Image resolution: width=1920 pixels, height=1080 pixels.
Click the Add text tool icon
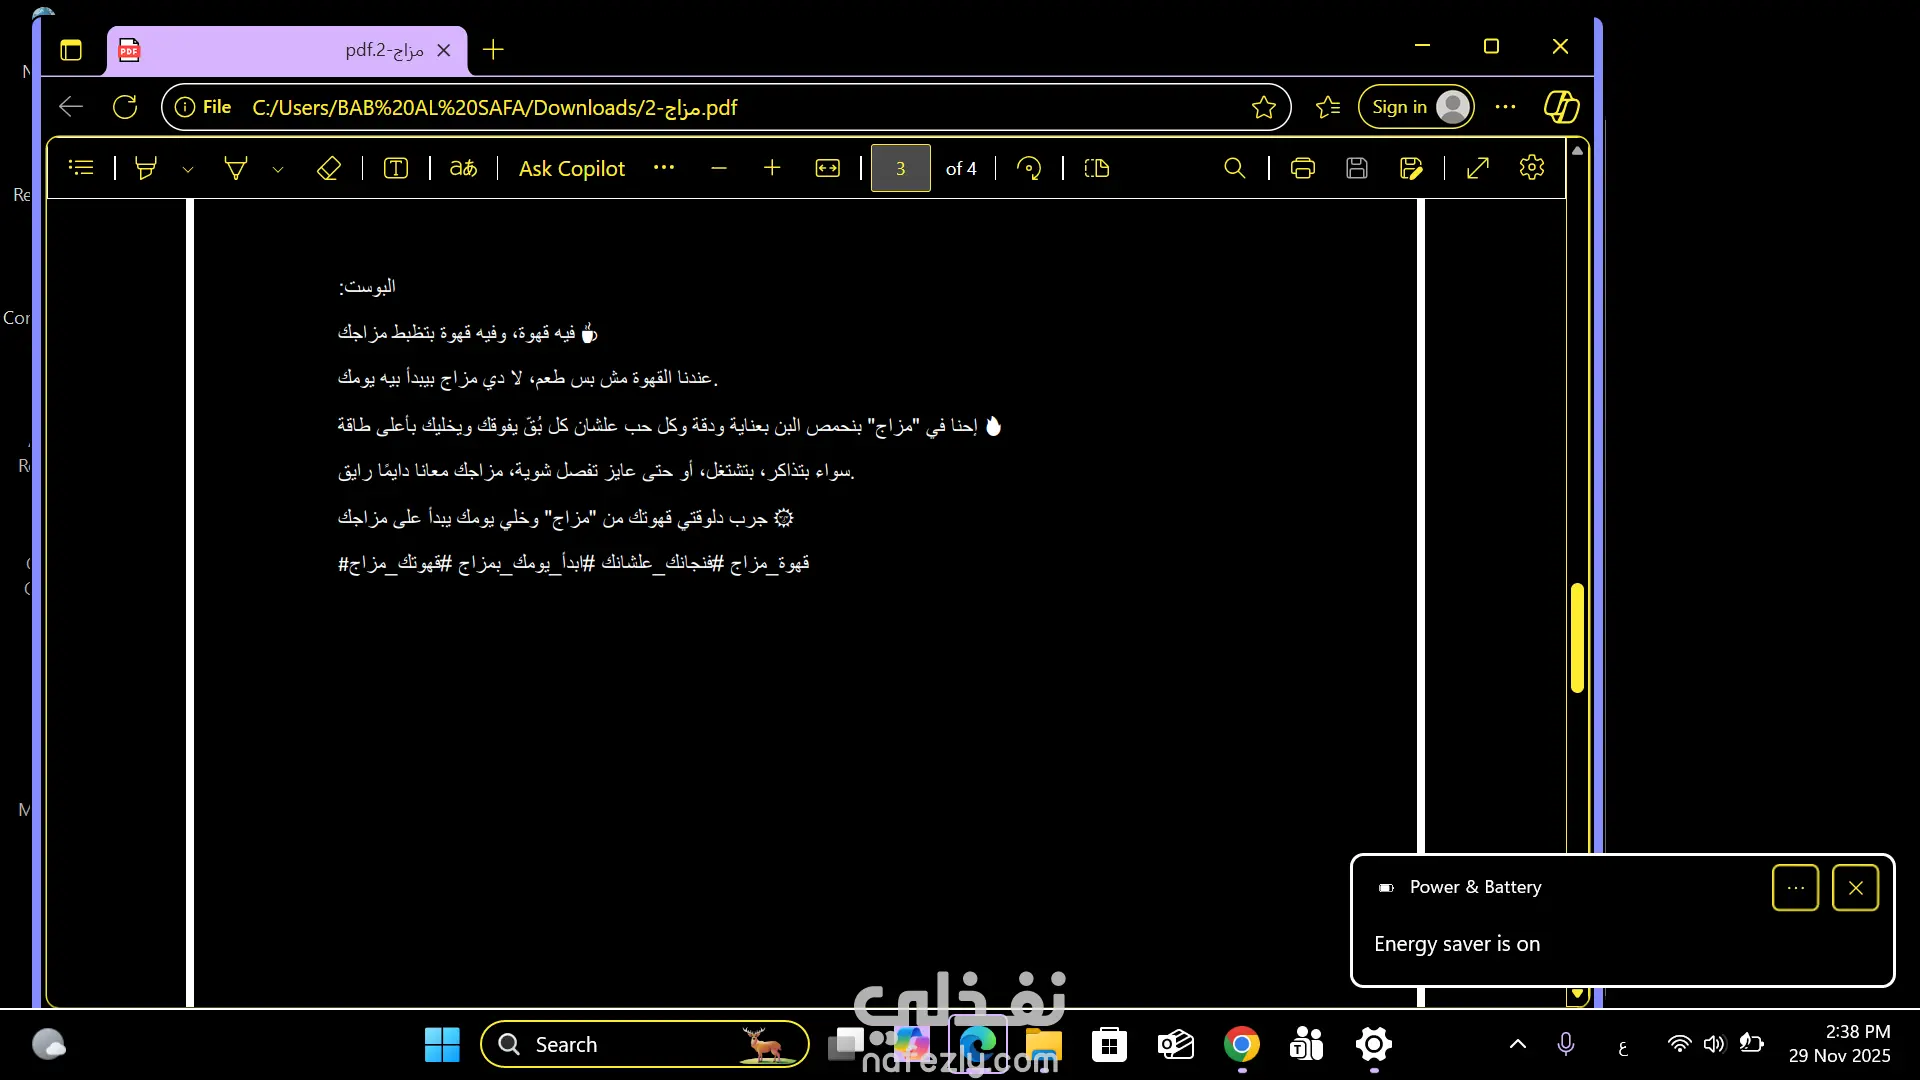(x=396, y=168)
